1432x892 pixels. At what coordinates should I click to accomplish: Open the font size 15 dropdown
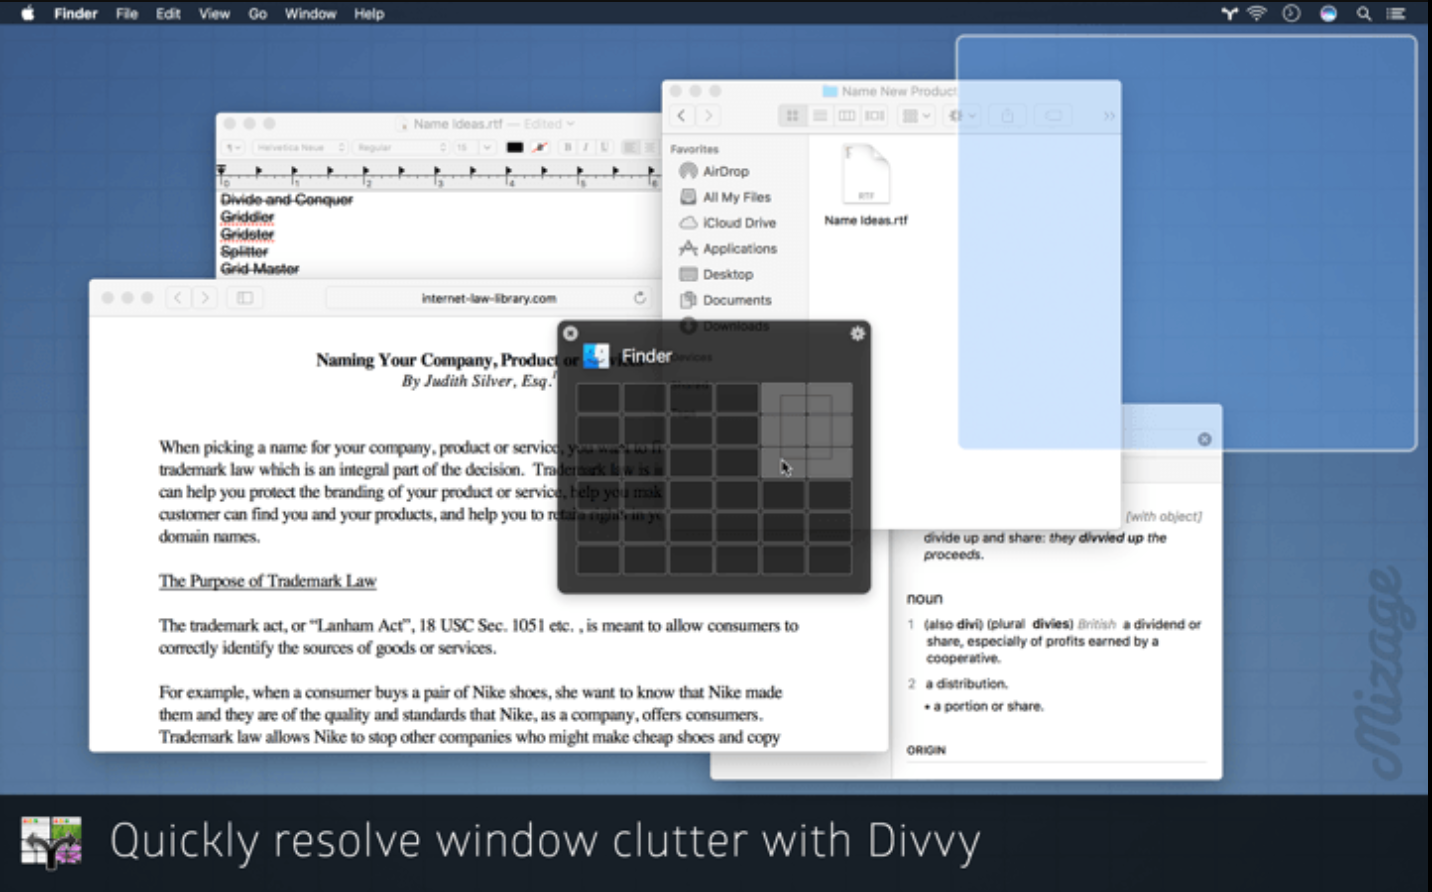click(474, 147)
